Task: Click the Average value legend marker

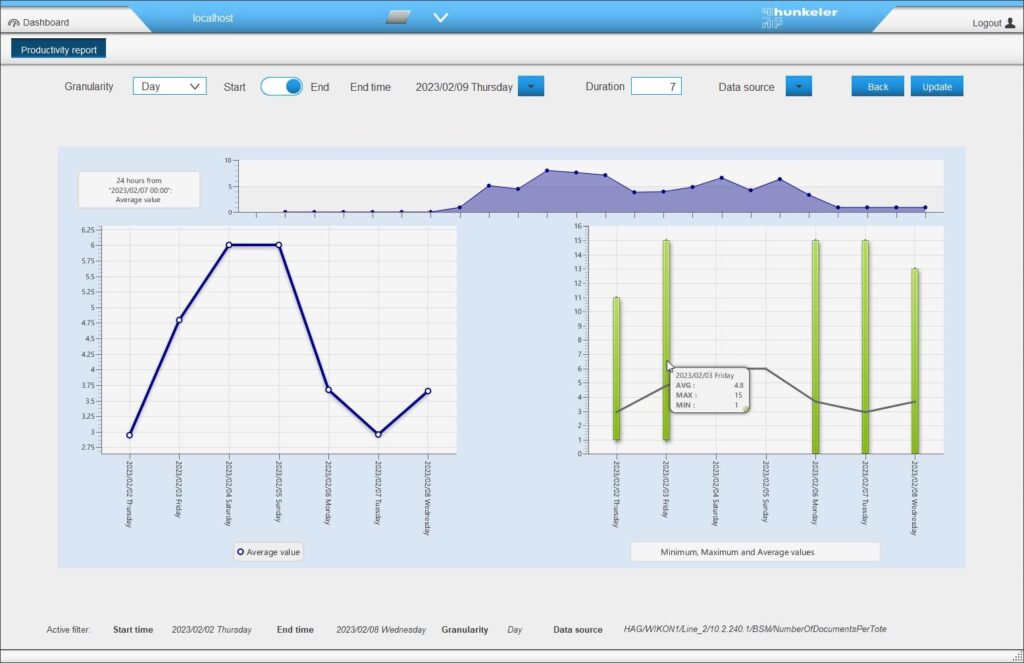Action: coord(240,552)
